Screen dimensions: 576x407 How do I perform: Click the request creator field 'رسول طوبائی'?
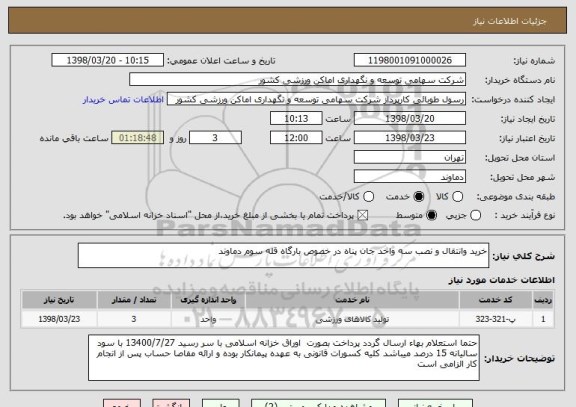point(316,99)
